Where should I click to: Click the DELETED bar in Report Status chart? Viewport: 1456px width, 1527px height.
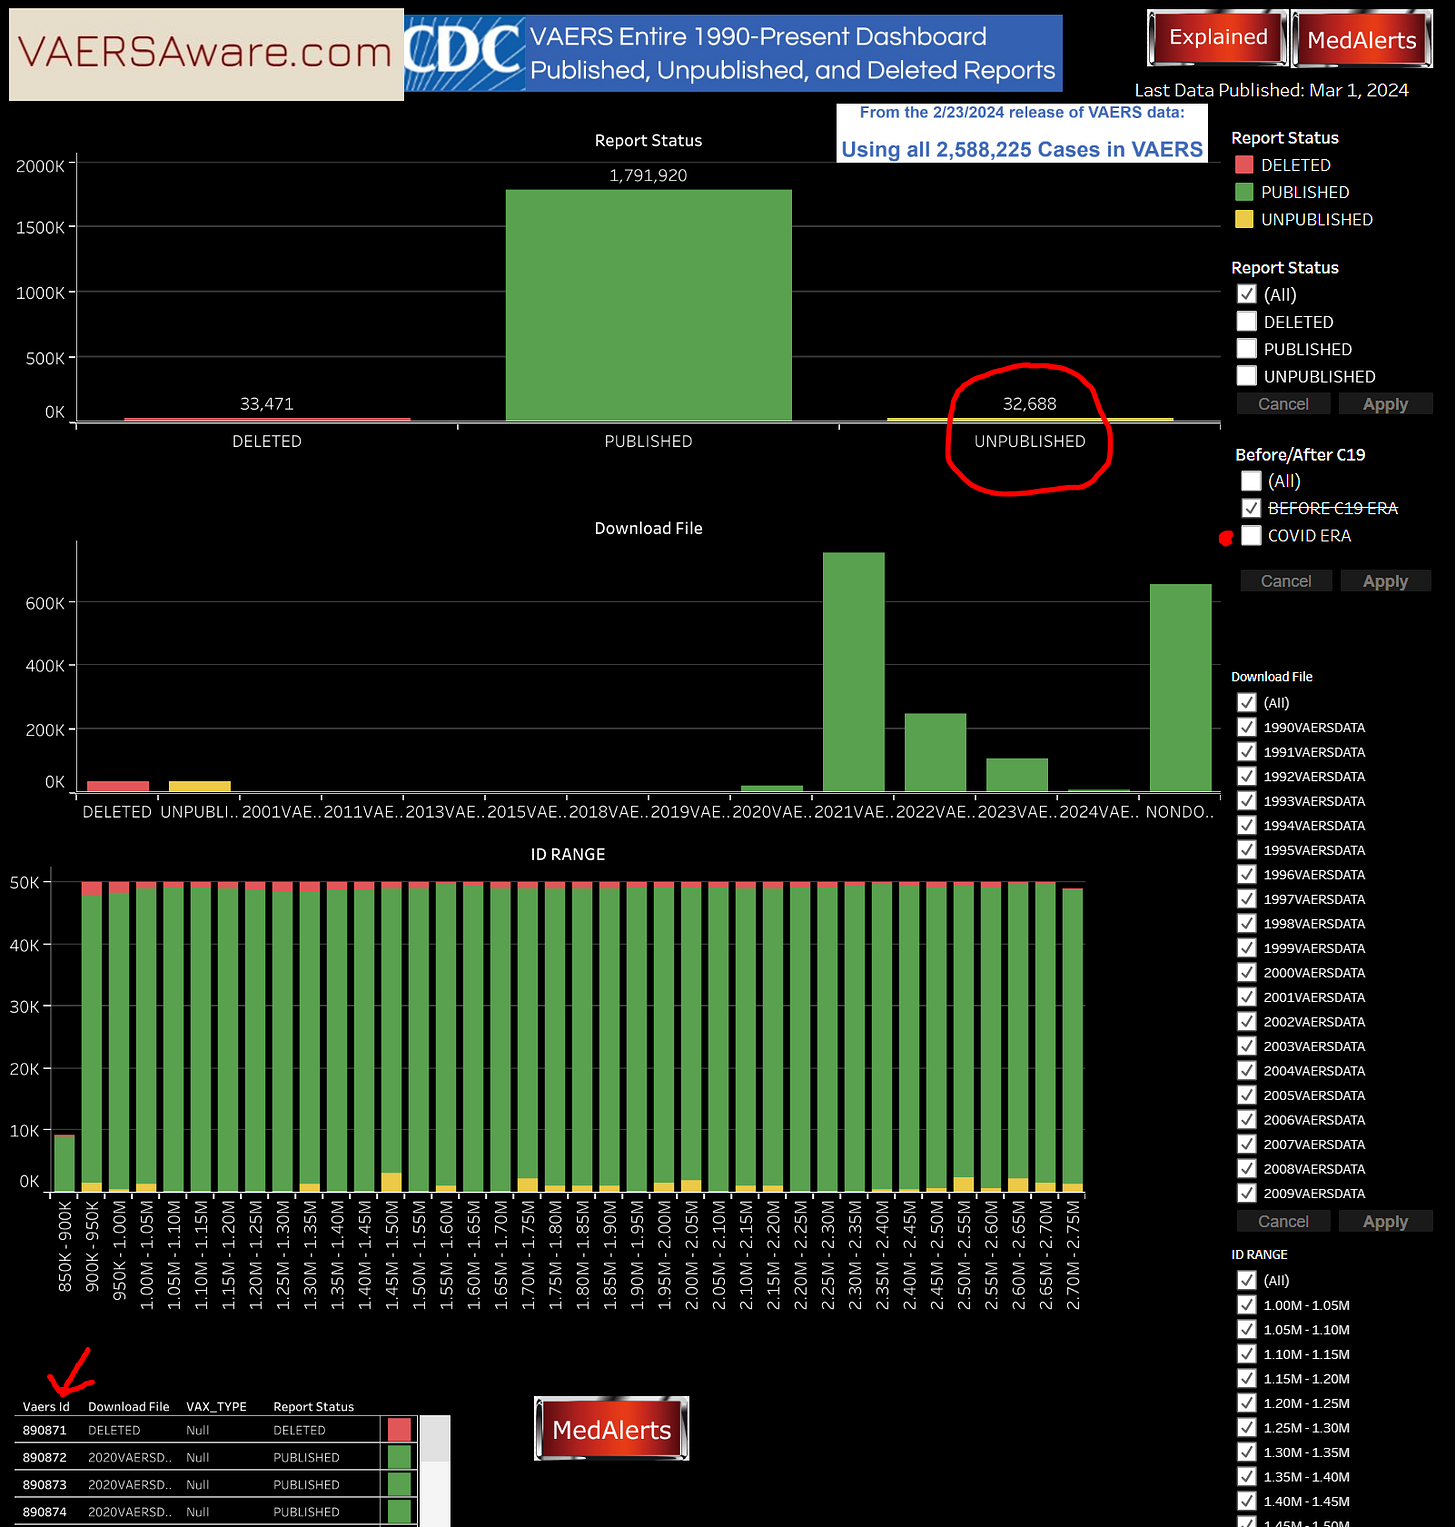[x=267, y=419]
